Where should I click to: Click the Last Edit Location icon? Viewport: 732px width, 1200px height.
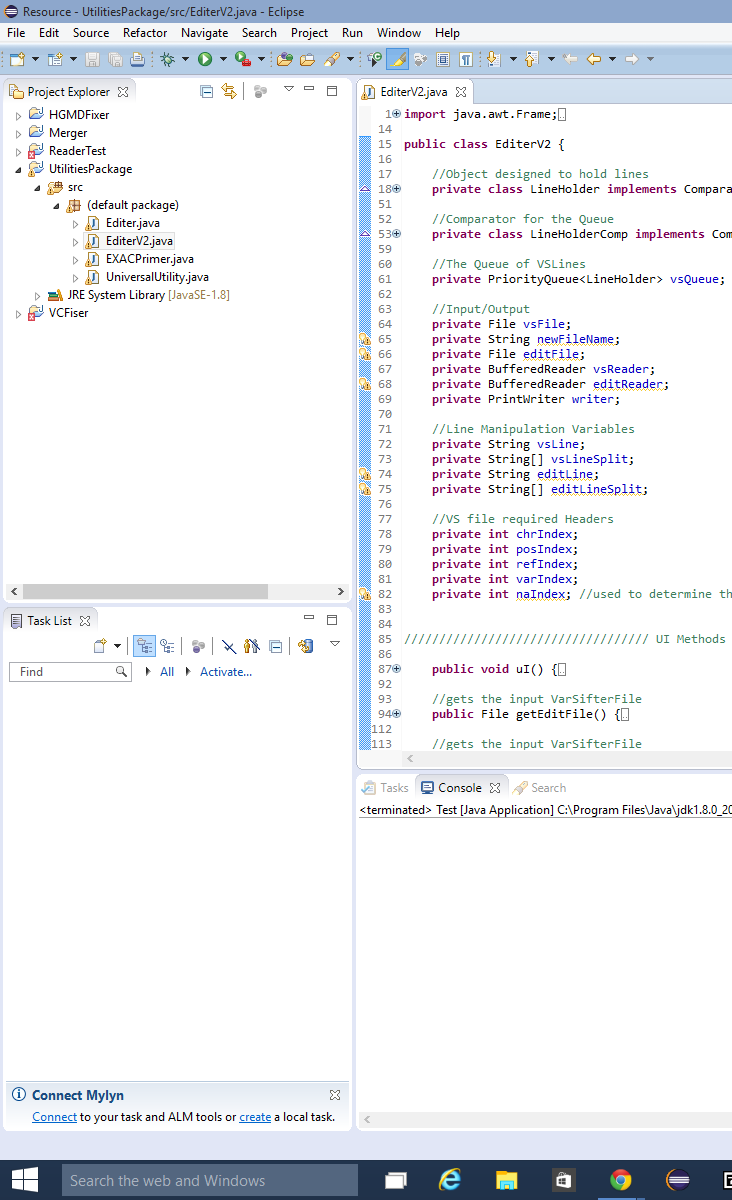pyautogui.click(x=569, y=59)
